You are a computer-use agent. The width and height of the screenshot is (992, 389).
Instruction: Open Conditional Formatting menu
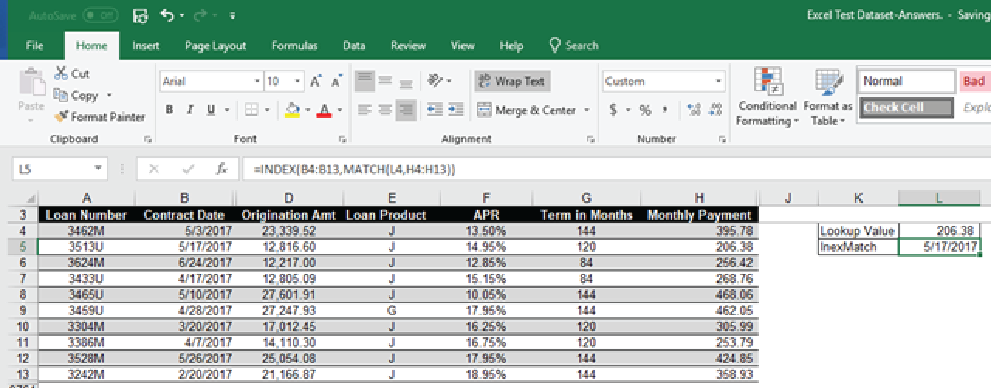tap(767, 96)
